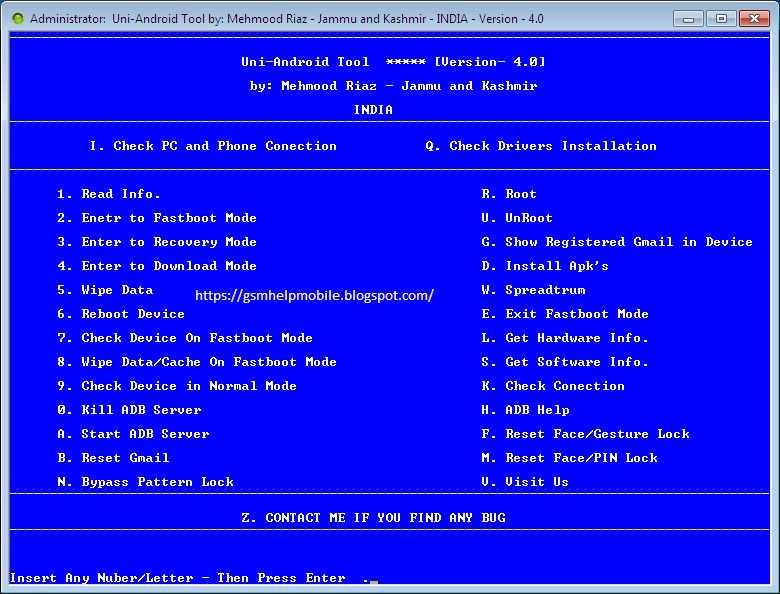Click the 'R. Root' entry
The height and width of the screenshot is (594, 780).
(x=509, y=194)
